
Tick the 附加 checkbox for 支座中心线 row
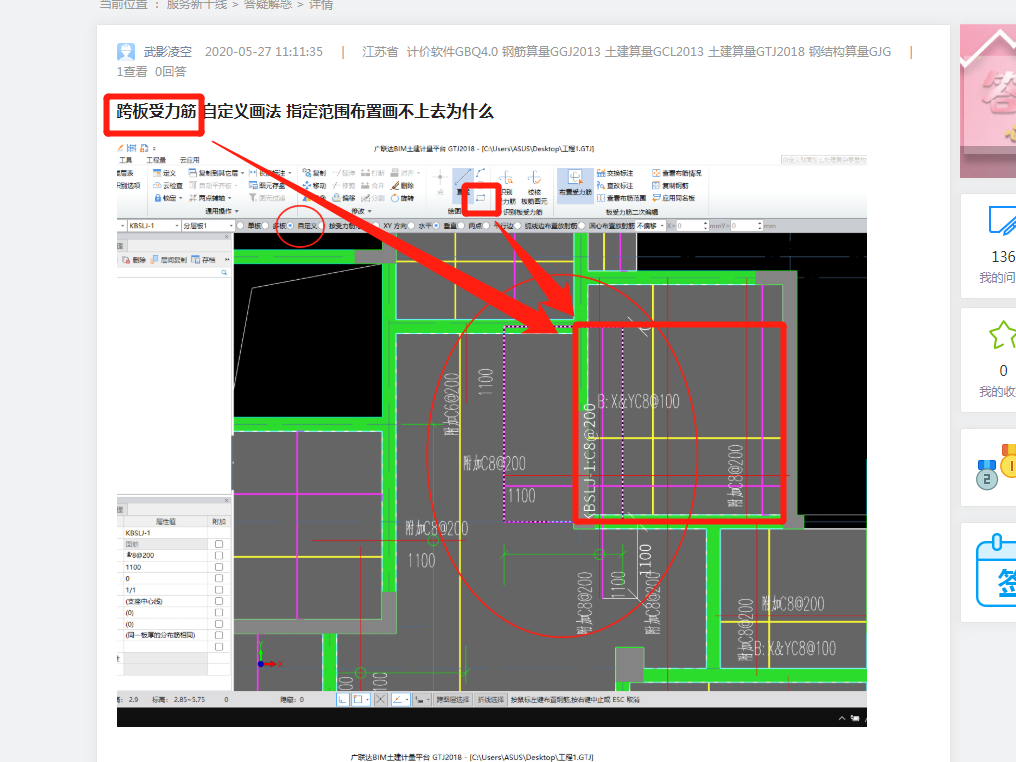(x=219, y=601)
